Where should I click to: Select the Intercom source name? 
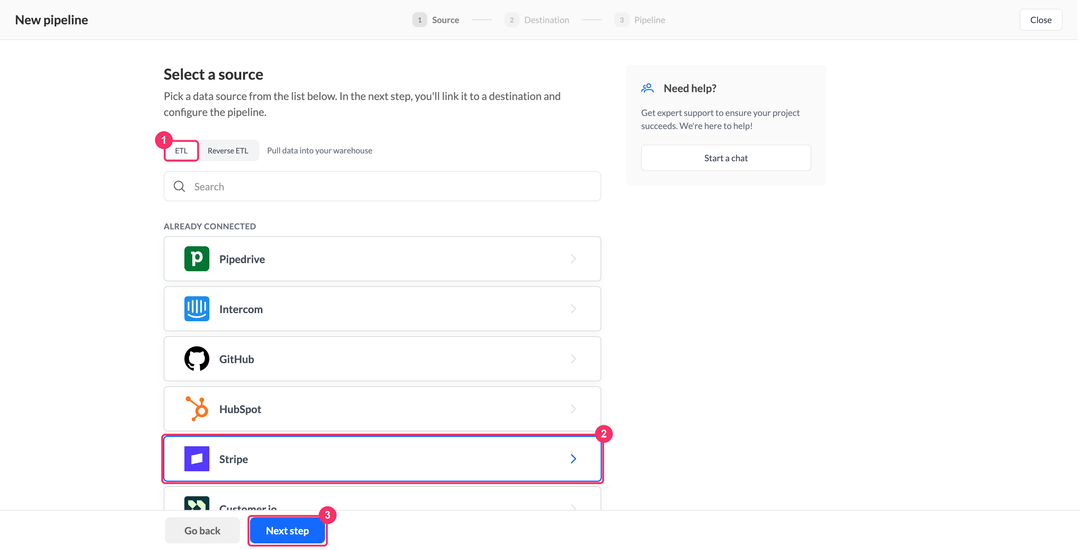click(241, 309)
